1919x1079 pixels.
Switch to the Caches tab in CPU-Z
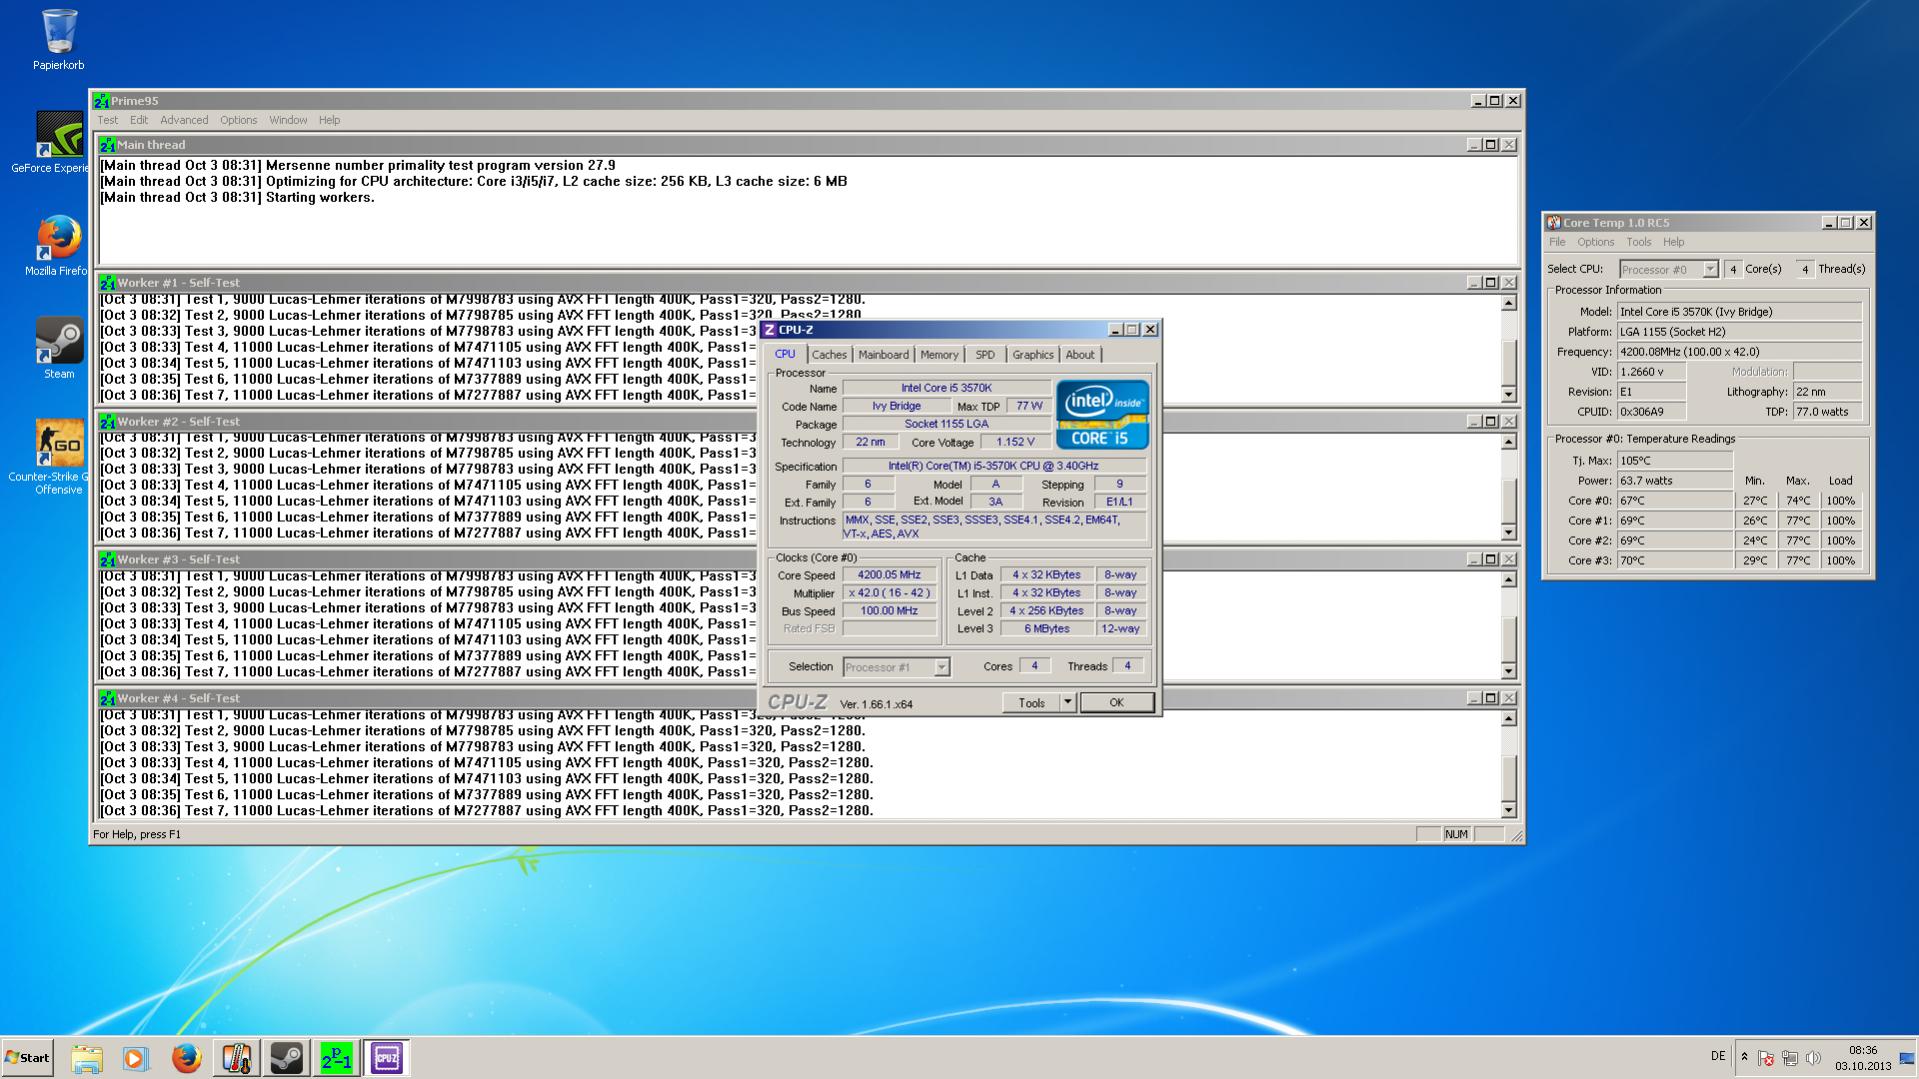coord(829,355)
